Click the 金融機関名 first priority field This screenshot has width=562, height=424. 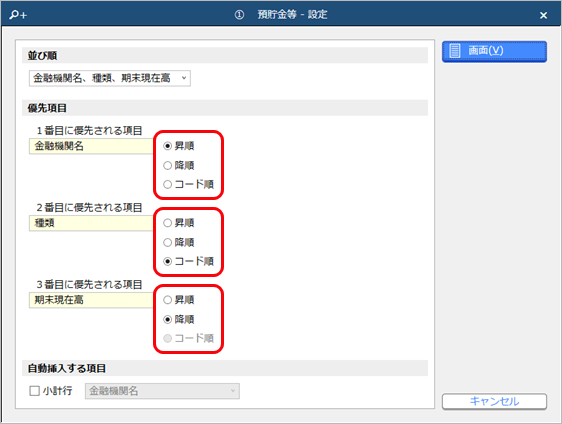point(91,146)
